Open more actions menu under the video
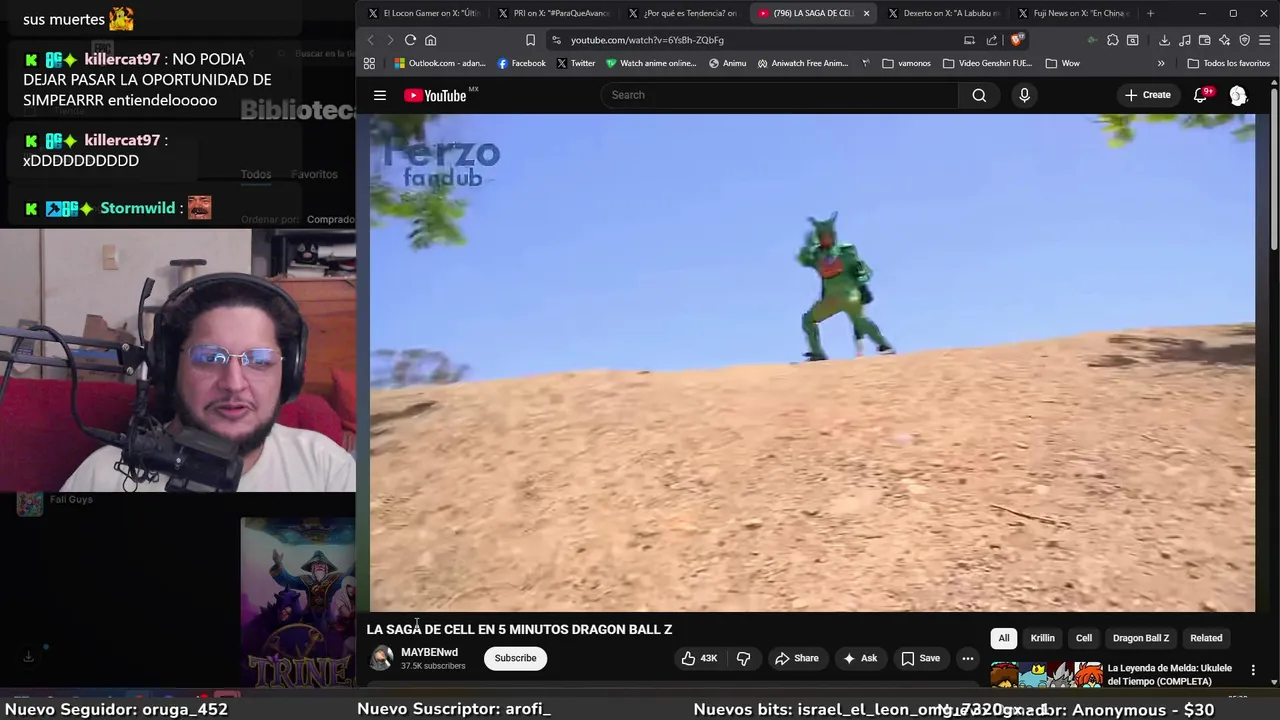This screenshot has height=720, width=1280. (x=967, y=658)
